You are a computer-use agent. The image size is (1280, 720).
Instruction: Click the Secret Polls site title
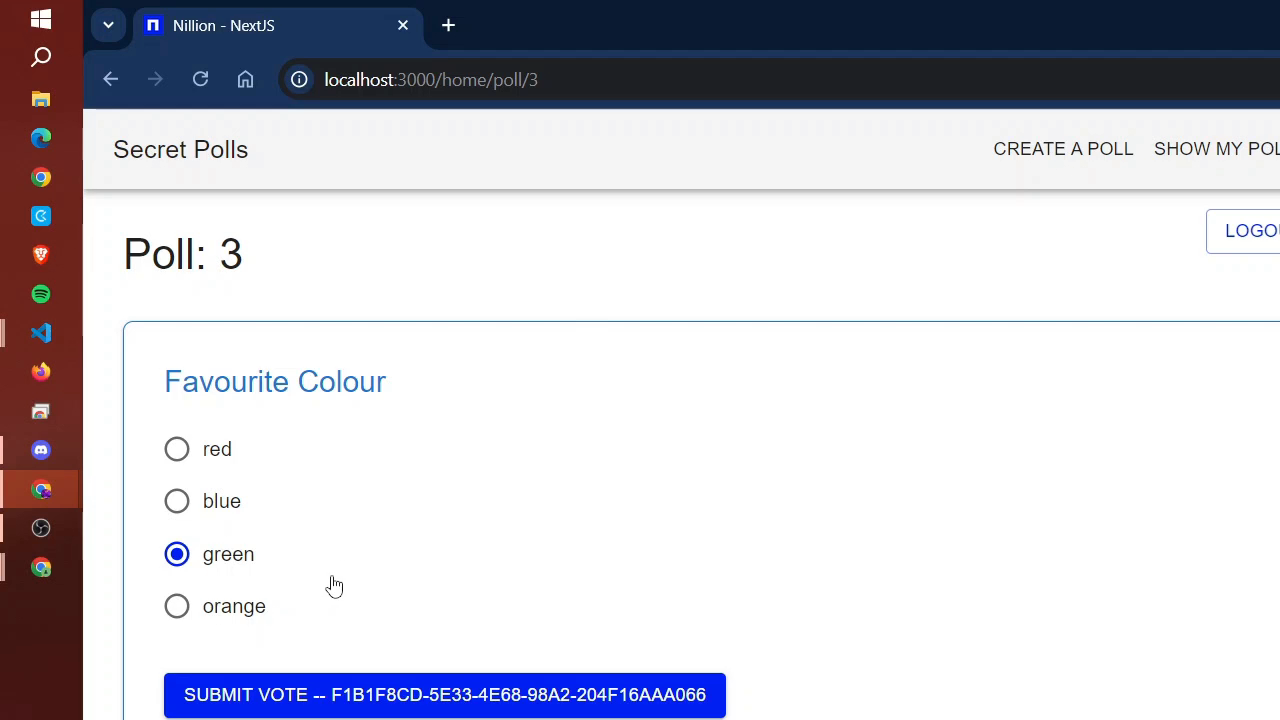coord(181,149)
